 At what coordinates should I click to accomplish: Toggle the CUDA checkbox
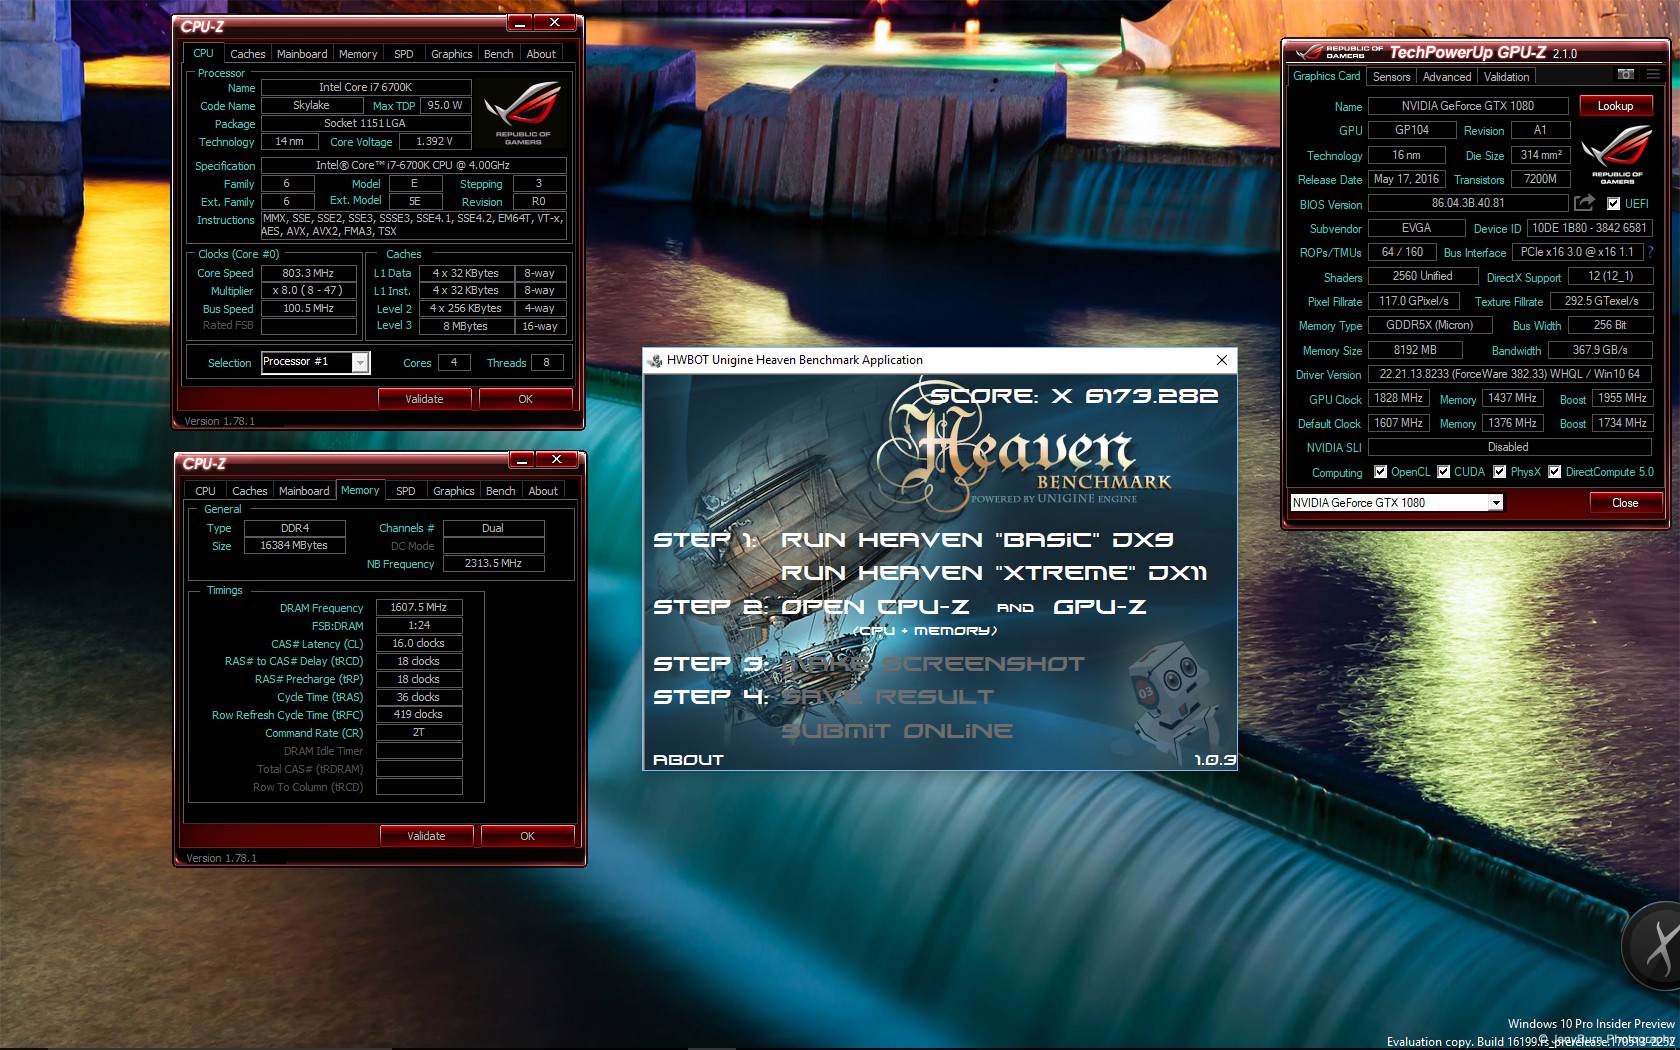point(1443,472)
